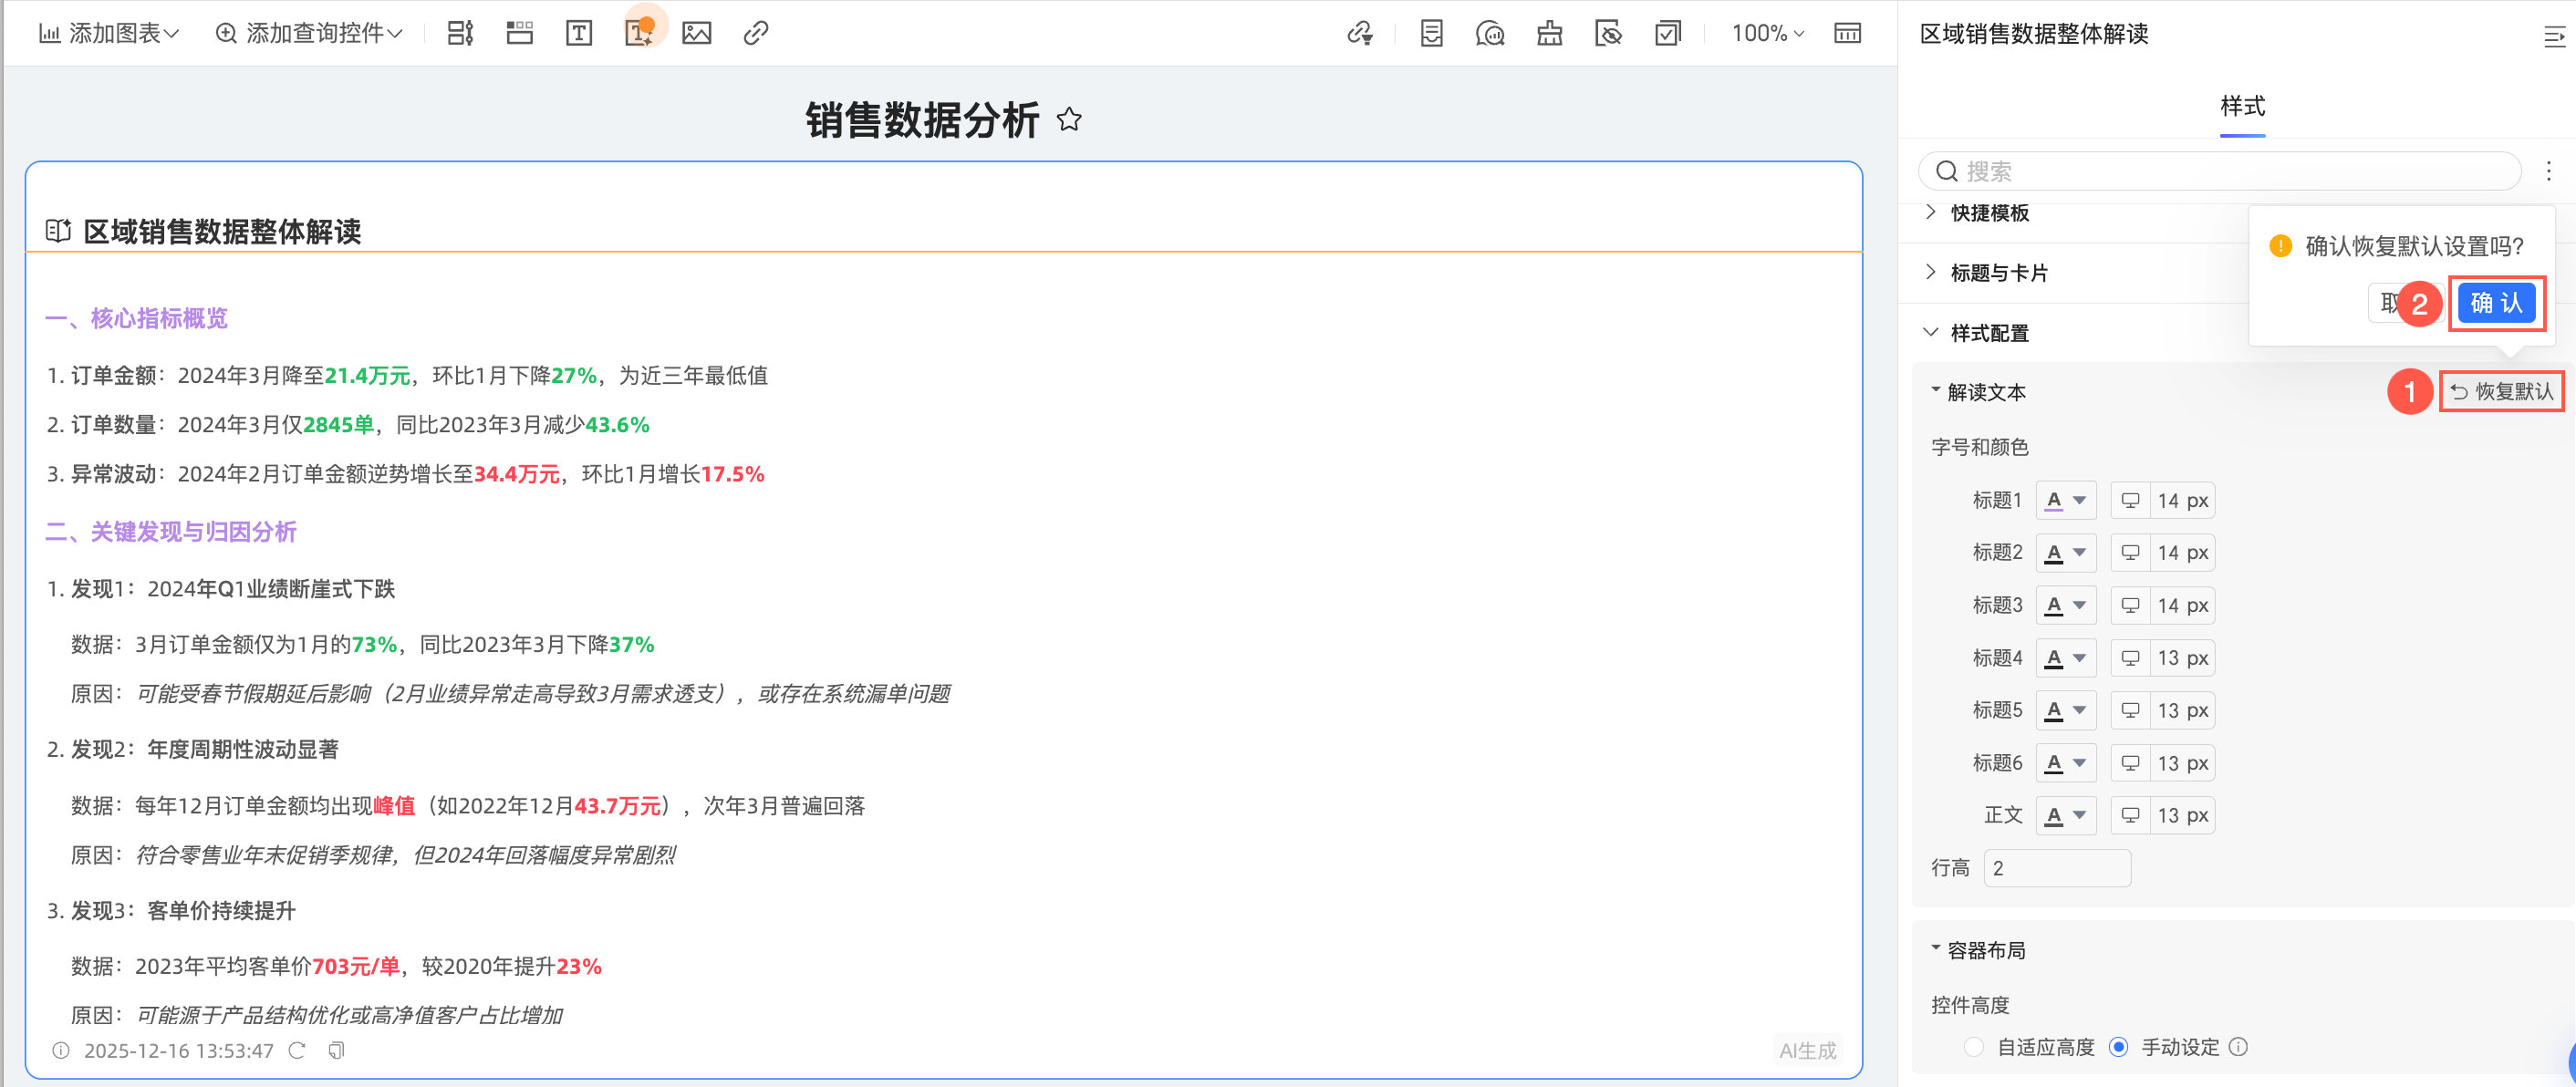
Task: Open the 添加查询控件 dropdown
Action: (x=309, y=33)
